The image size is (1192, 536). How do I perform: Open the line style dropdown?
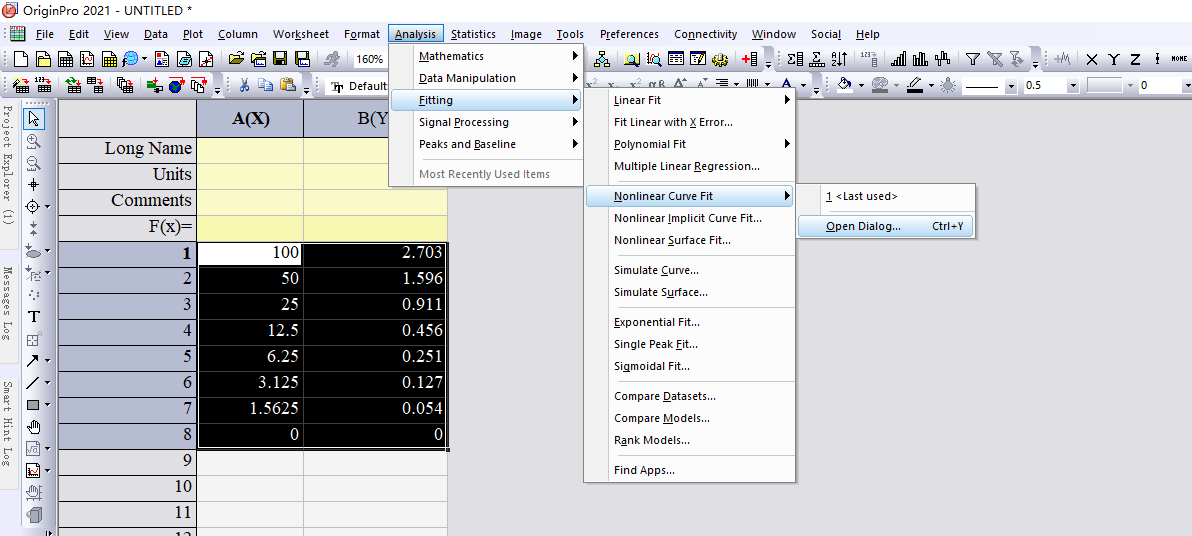1010,86
